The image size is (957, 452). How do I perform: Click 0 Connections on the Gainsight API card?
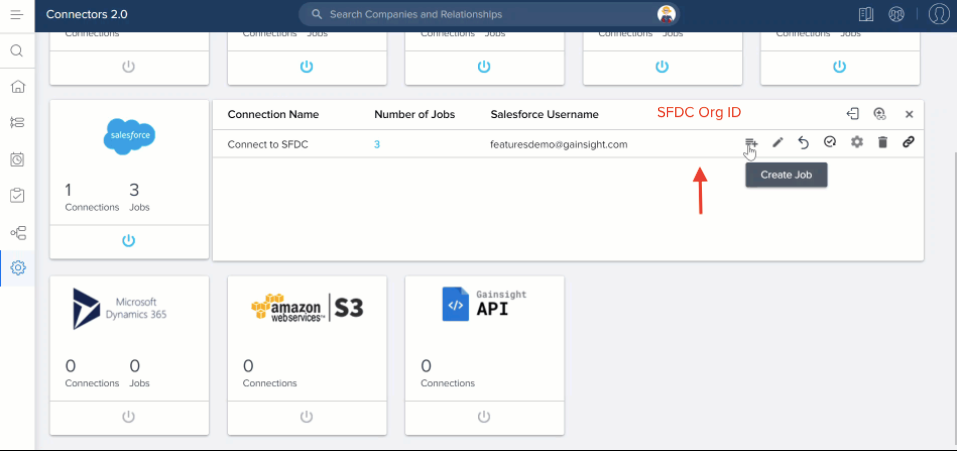click(x=447, y=373)
